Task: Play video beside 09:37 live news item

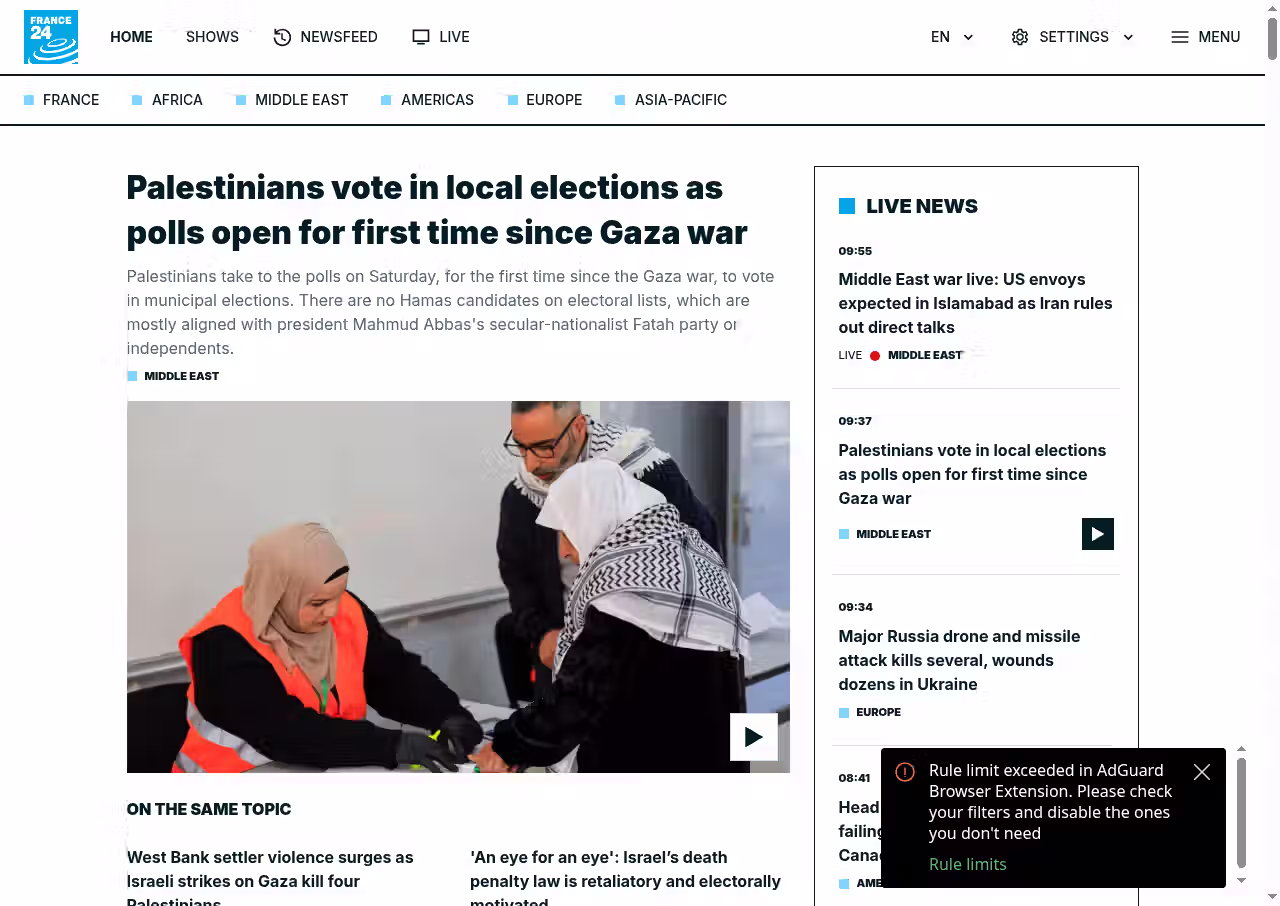Action: [x=1098, y=534]
